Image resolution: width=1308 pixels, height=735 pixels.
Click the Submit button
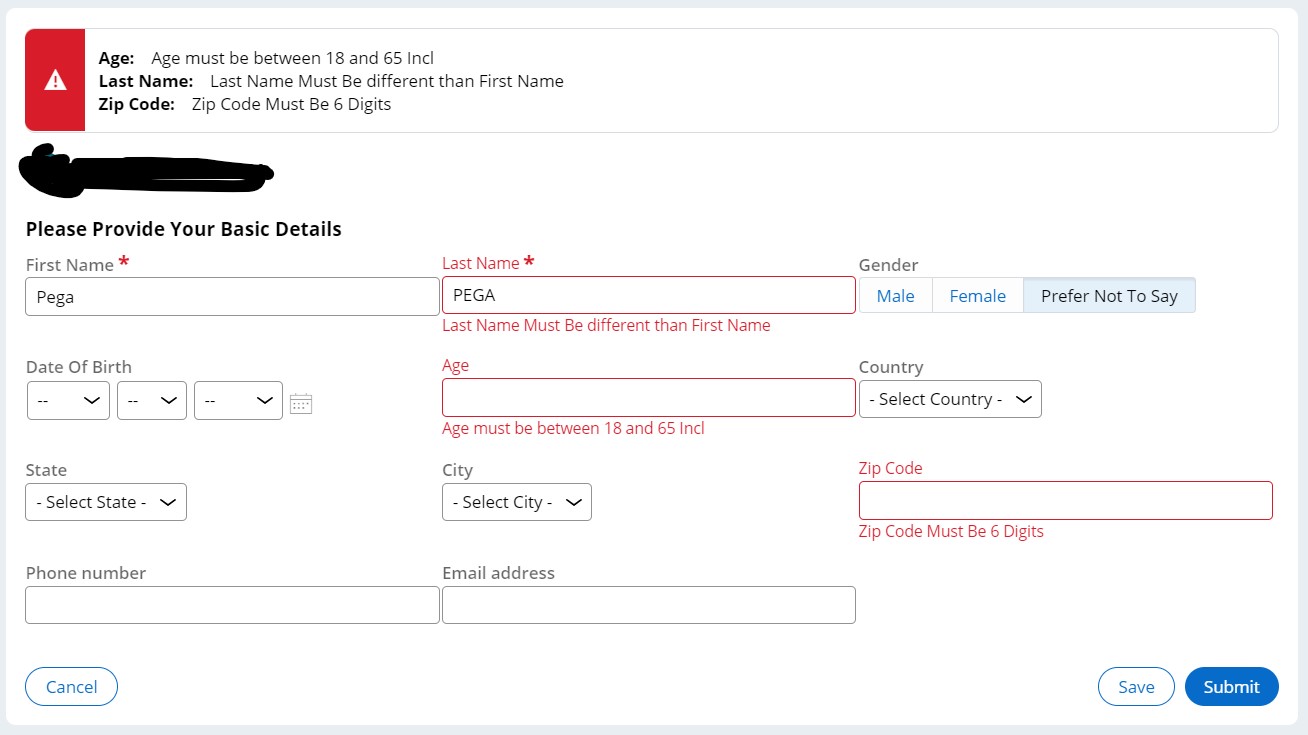pyautogui.click(x=1231, y=686)
